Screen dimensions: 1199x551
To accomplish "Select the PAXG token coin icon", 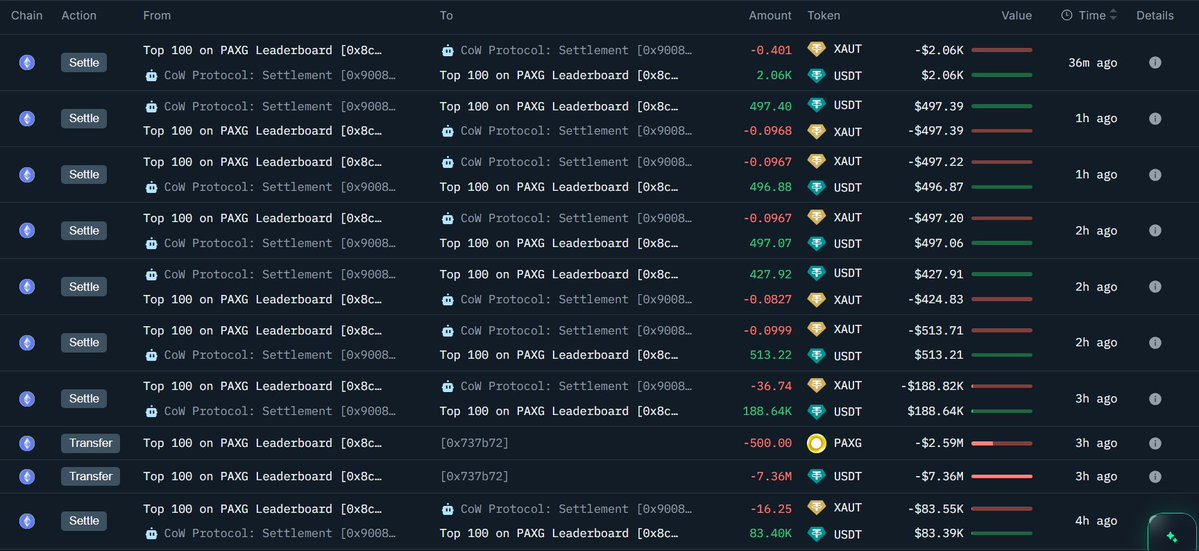I will pos(817,443).
